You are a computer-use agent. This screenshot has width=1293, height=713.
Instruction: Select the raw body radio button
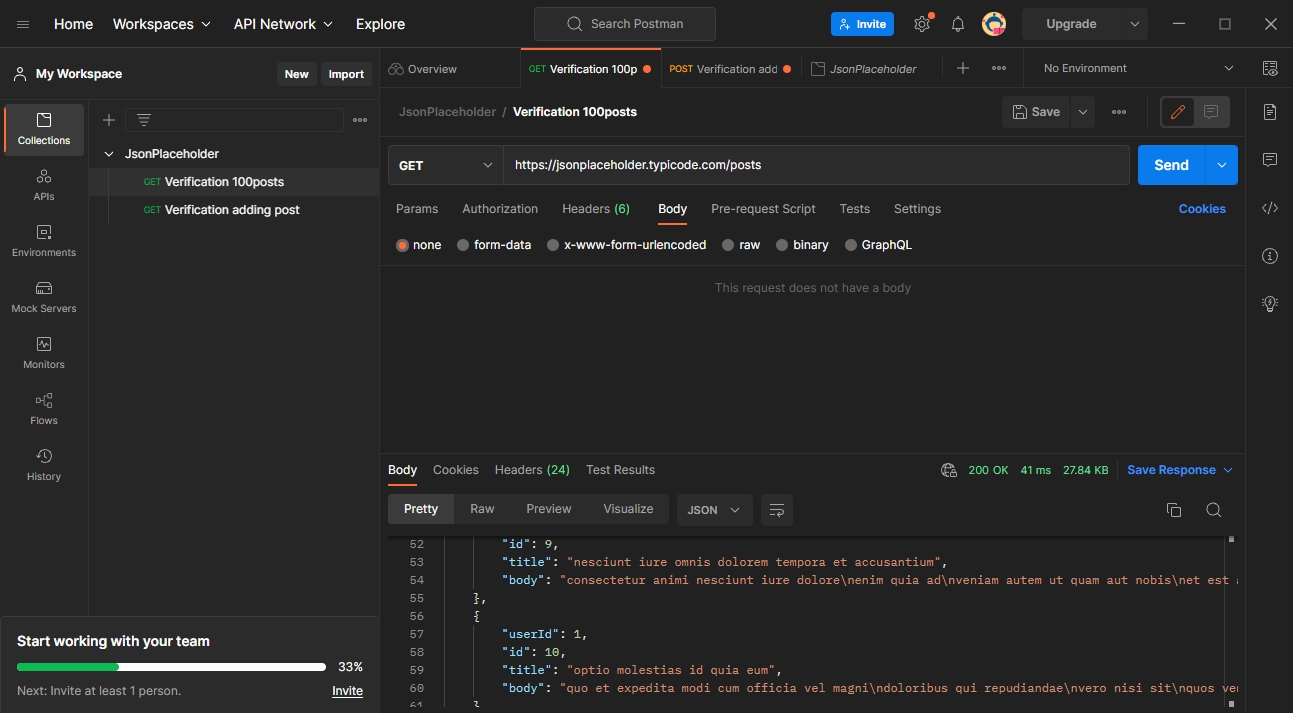point(728,245)
